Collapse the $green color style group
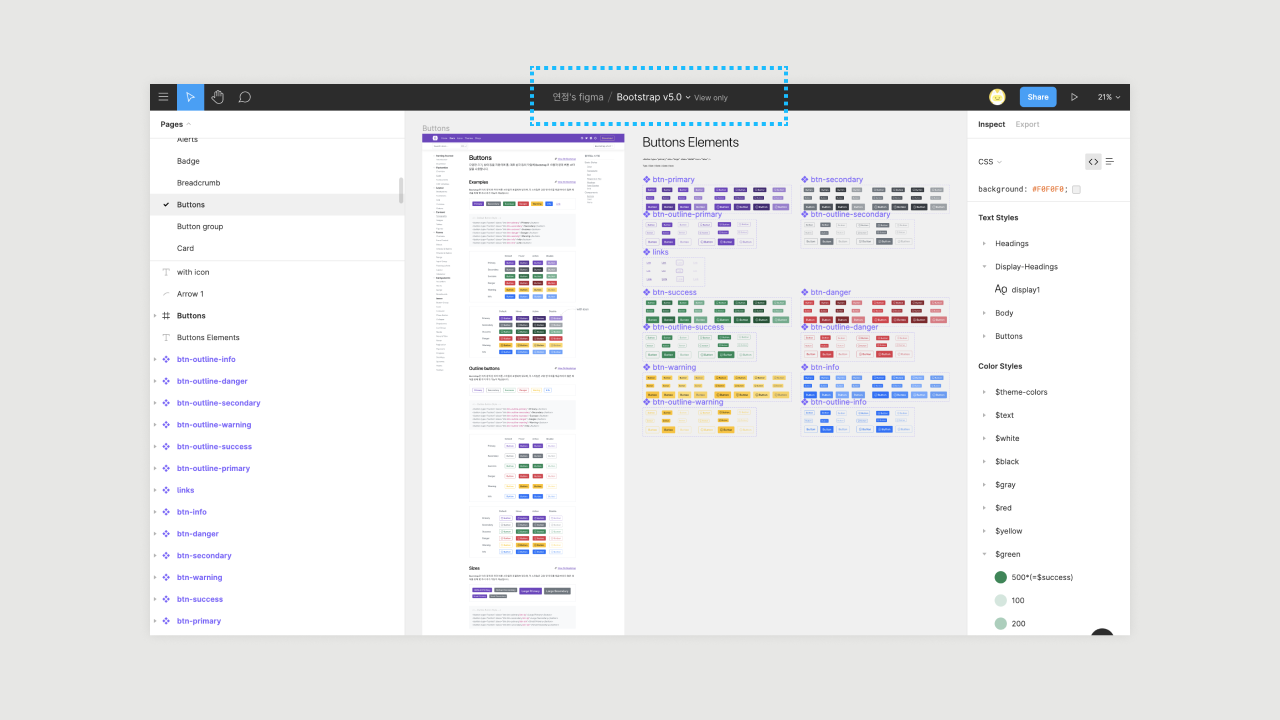Image resolution: width=1280 pixels, height=720 pixels. click(984, 554)
